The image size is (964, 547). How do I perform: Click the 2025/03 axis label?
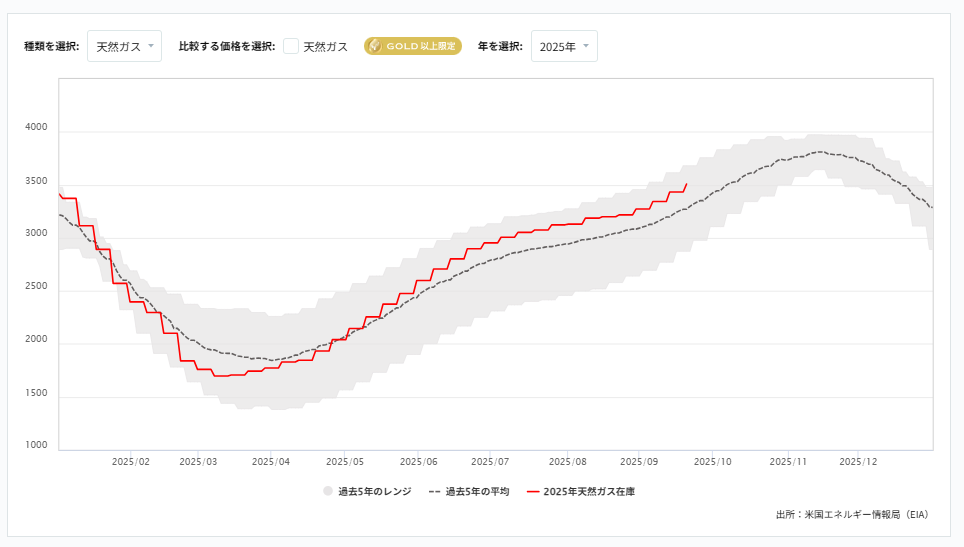[x=198, y=462]
